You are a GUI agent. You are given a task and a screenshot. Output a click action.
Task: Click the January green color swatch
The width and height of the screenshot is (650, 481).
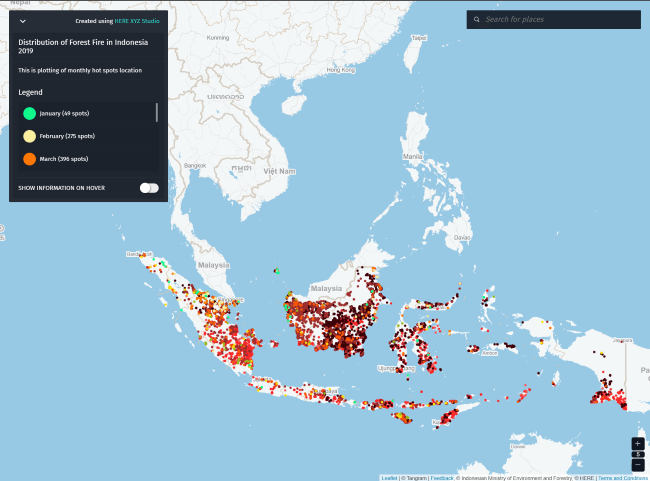click(x=29, y=113)
